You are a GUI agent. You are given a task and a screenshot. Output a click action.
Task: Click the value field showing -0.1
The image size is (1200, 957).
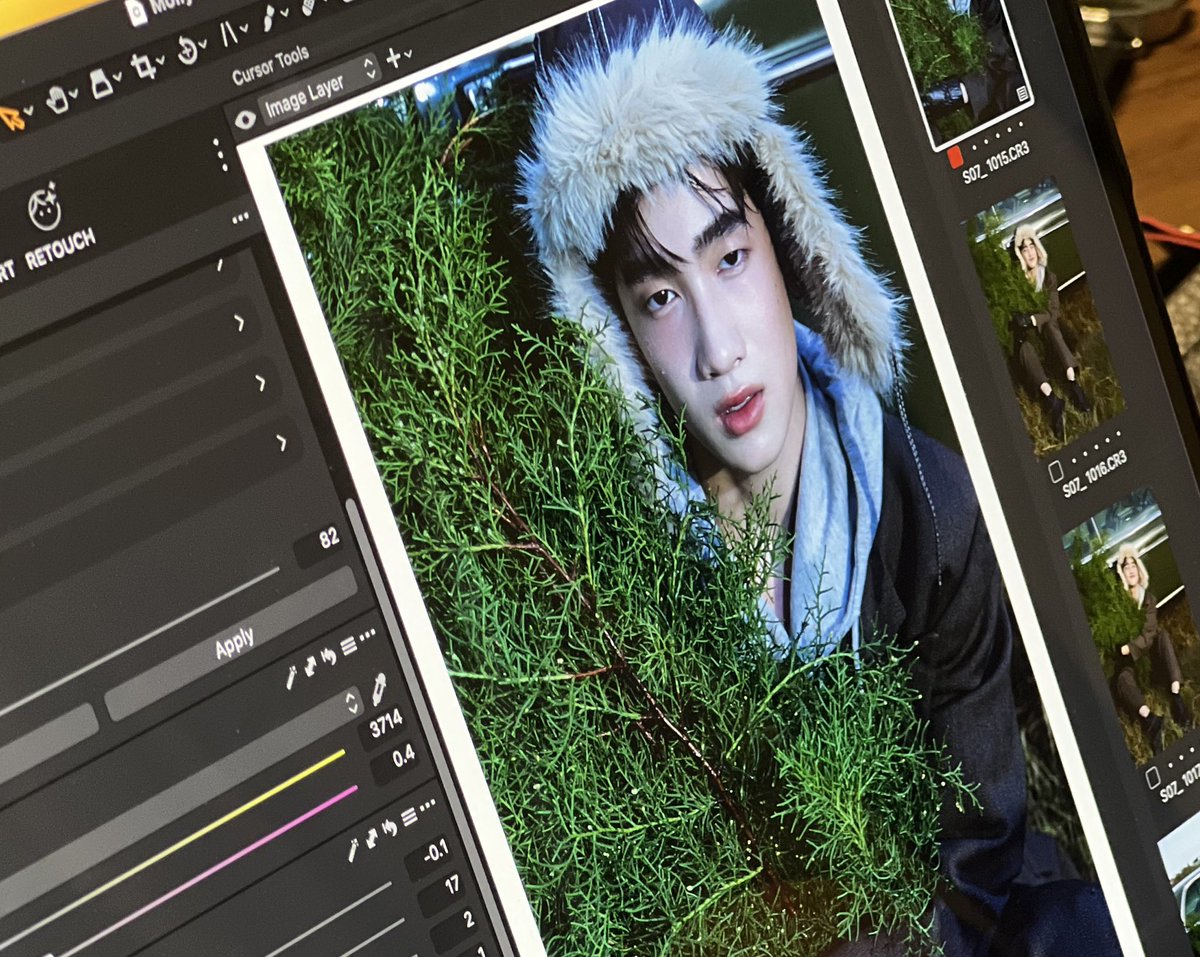point(431,858)
